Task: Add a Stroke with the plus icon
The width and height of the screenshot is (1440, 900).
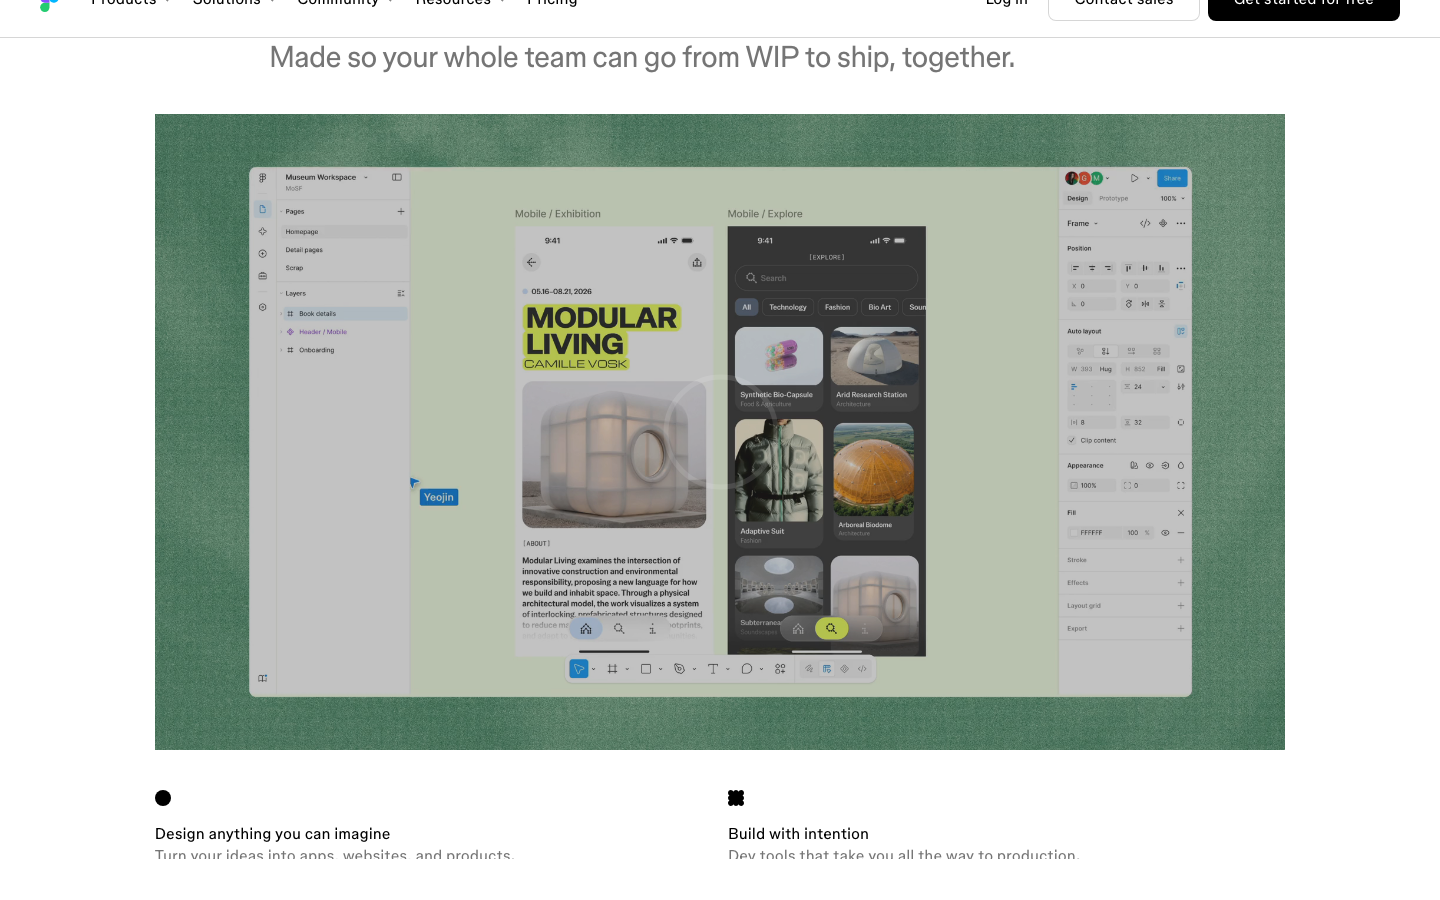Action: (x=1181, y=560)
